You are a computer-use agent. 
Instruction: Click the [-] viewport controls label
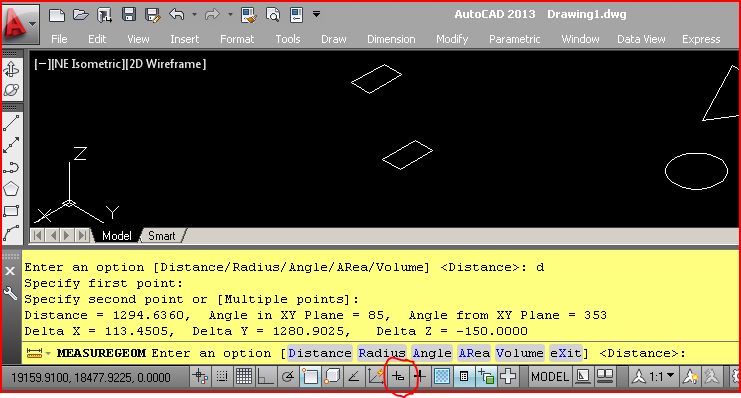pos(41,64)
